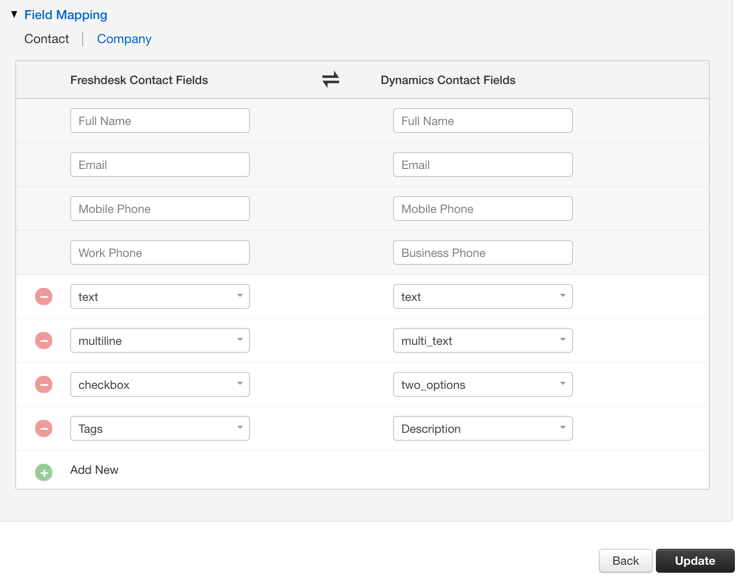745x581 pixels.
Task: Click the Dynamics Mobile Phone field
Action: pyautogui.click(x=483, y=209)
